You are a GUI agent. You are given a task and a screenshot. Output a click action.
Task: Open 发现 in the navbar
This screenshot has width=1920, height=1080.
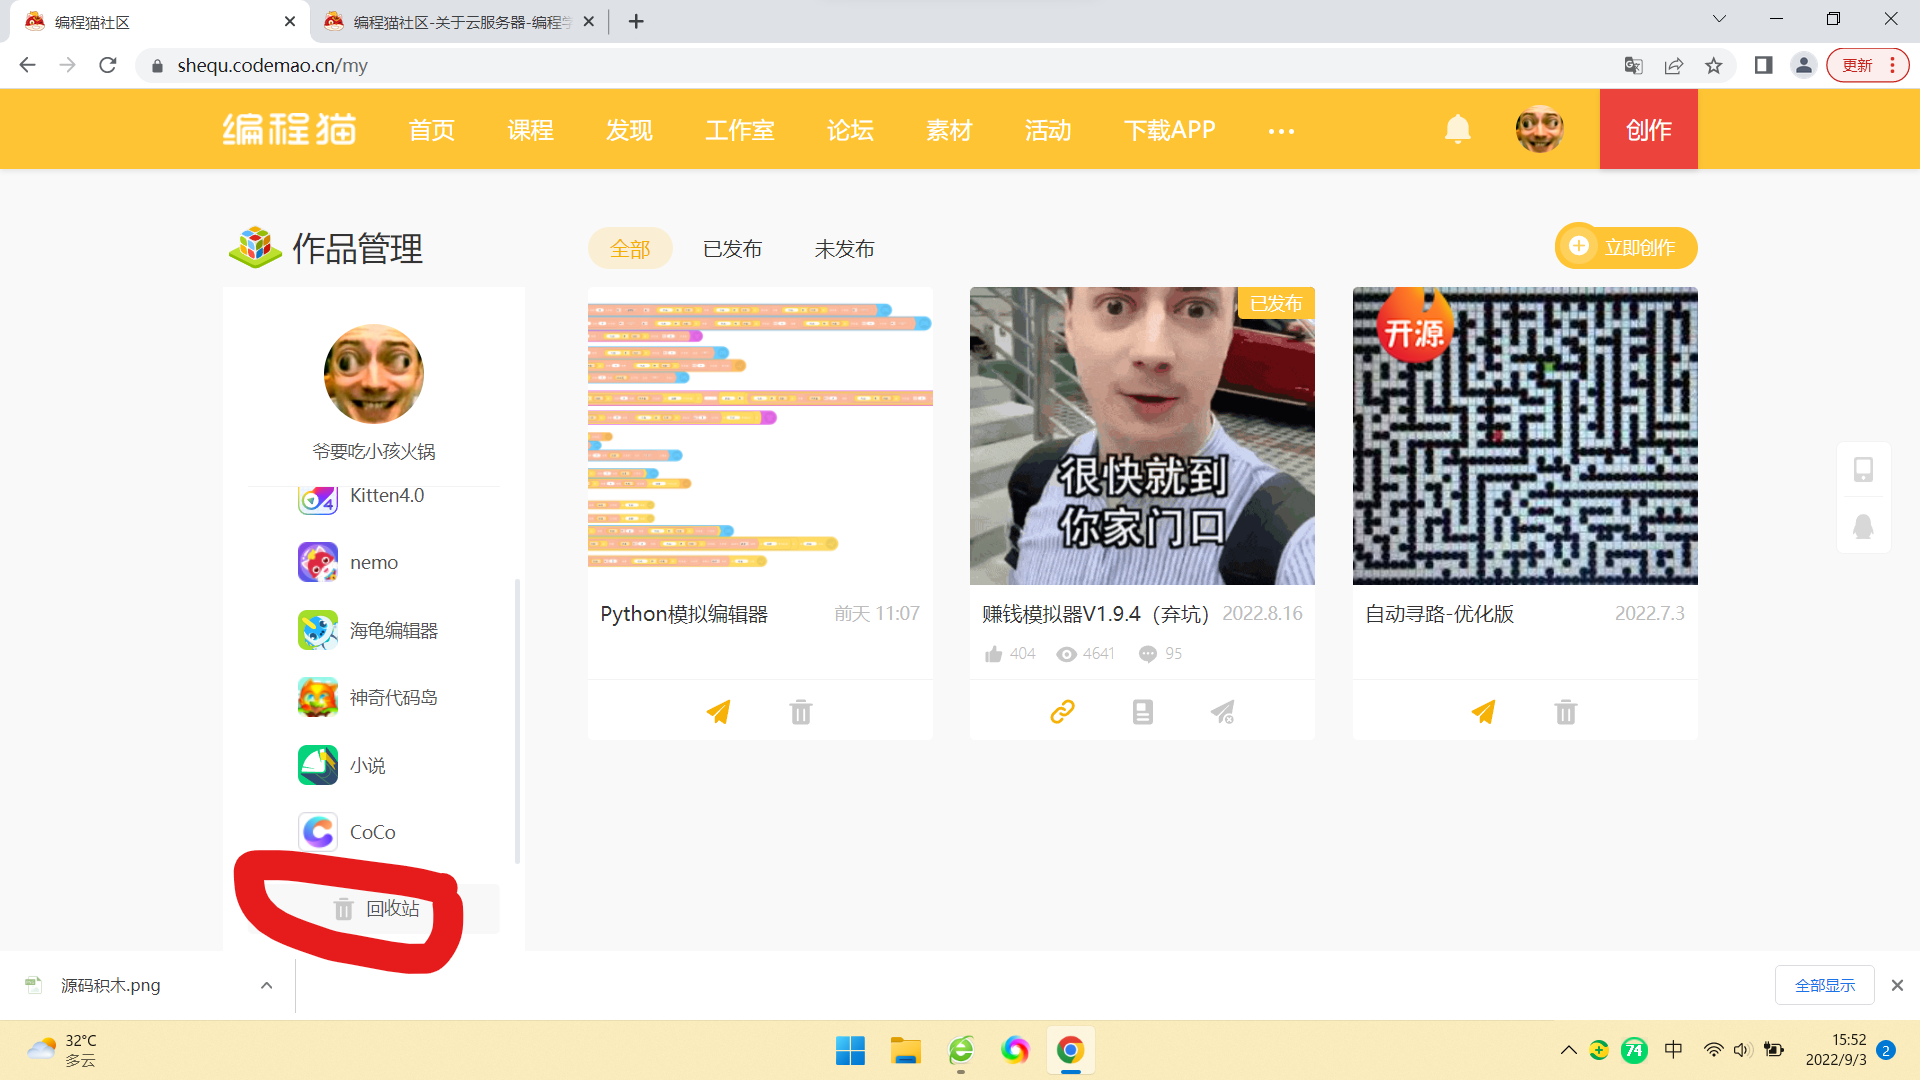[629, 130]
